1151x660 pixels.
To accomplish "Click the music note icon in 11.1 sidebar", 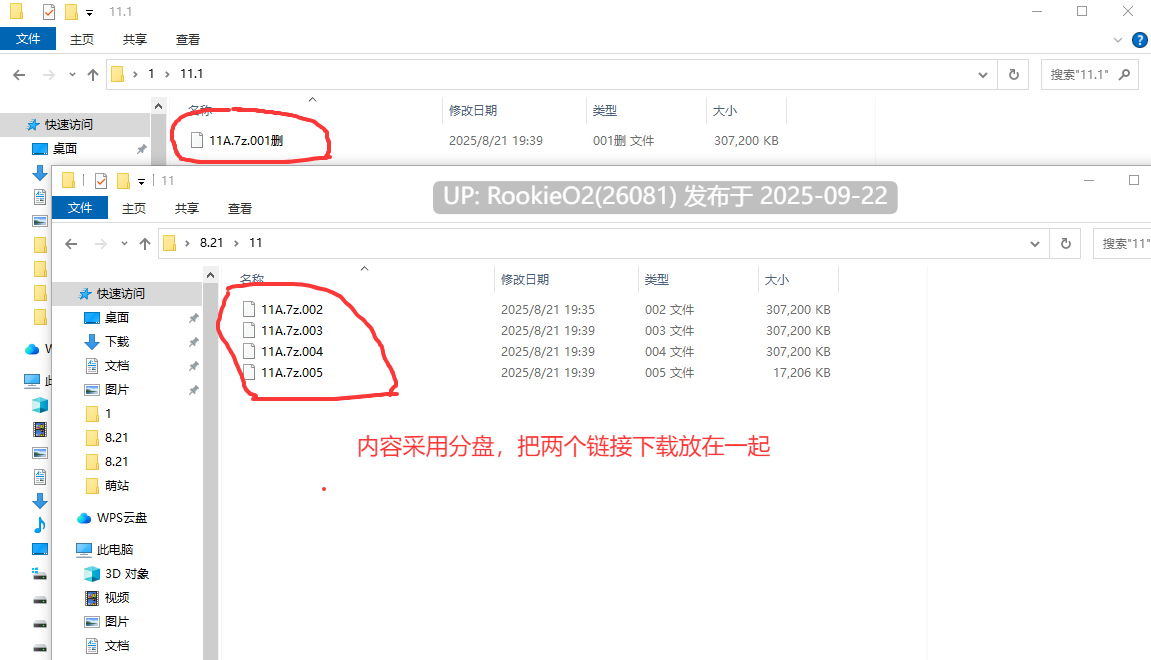I will point(40,525).
